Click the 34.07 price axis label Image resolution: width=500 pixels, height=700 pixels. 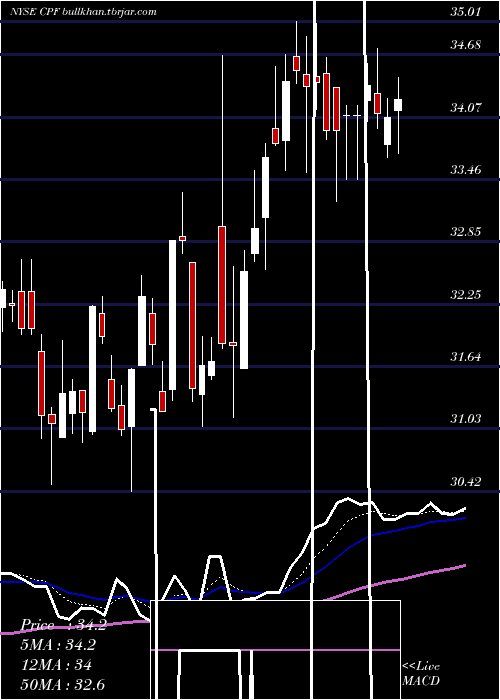(x=466, y=108)
